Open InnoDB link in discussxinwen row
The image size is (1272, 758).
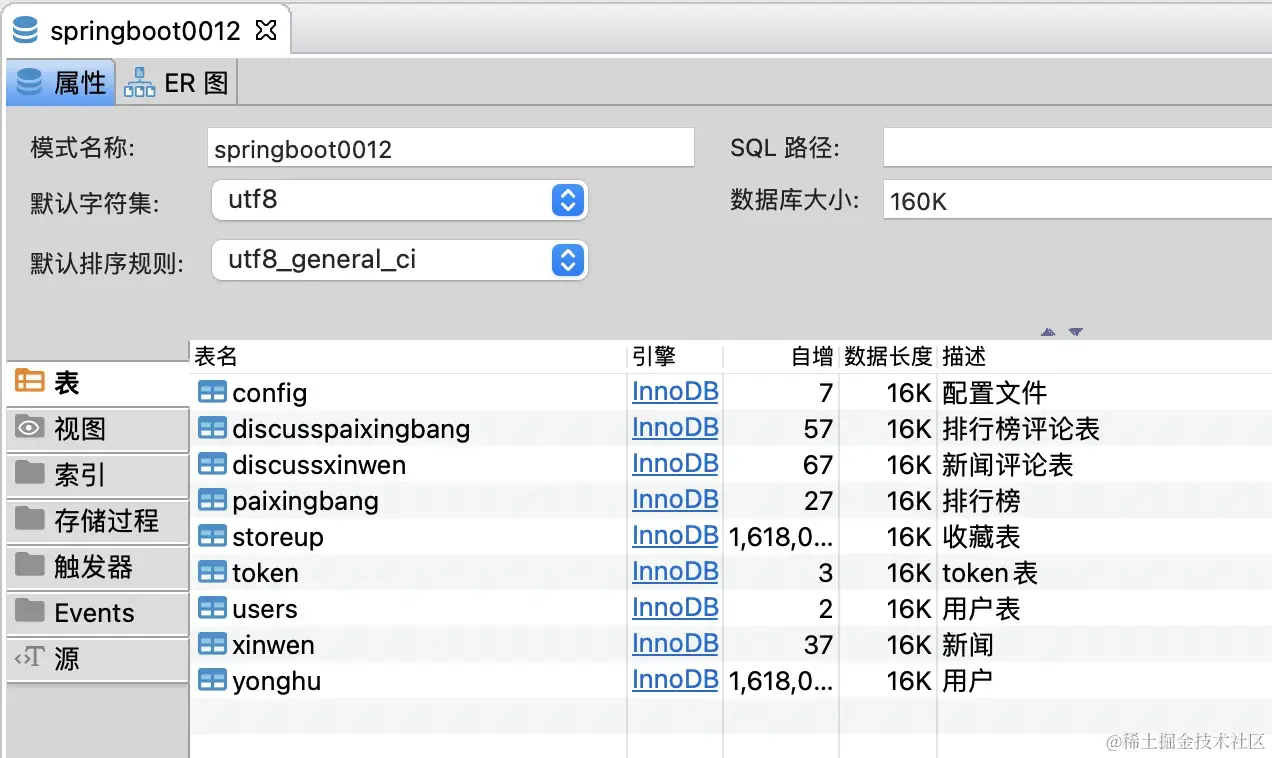(x=675, y=464)
